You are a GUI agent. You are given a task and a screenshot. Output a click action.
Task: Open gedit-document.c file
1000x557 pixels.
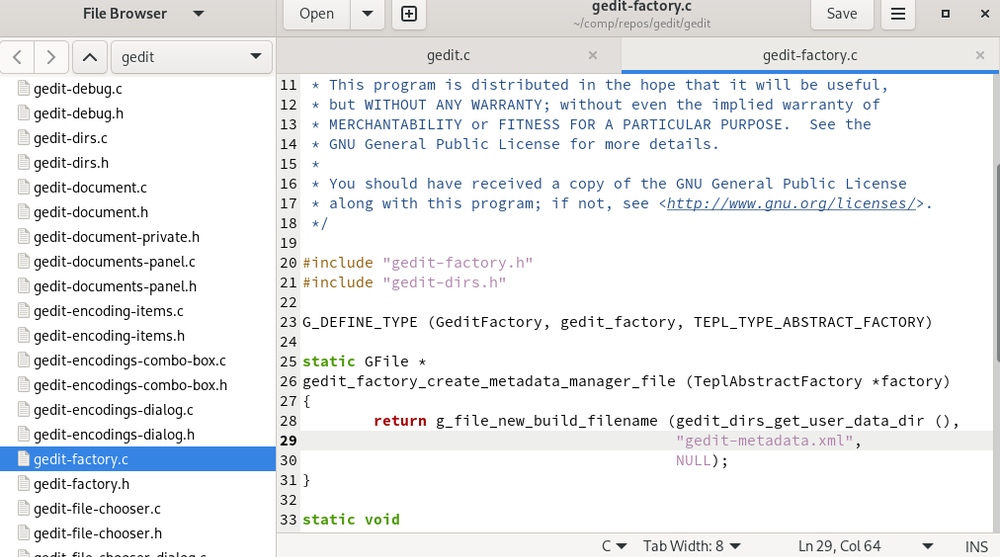tap(90, 188)
